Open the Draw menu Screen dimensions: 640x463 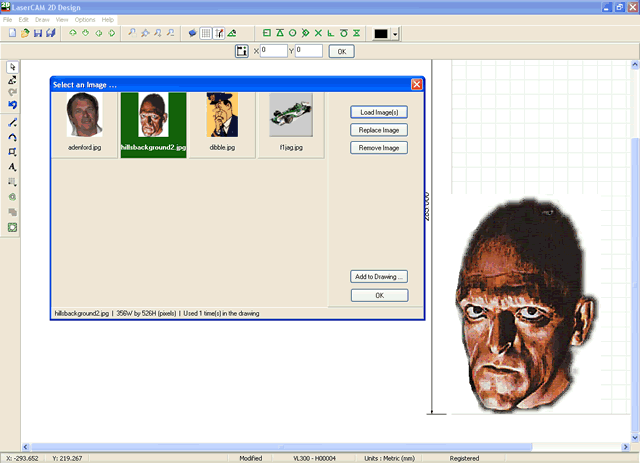click(x=42, y=20)
